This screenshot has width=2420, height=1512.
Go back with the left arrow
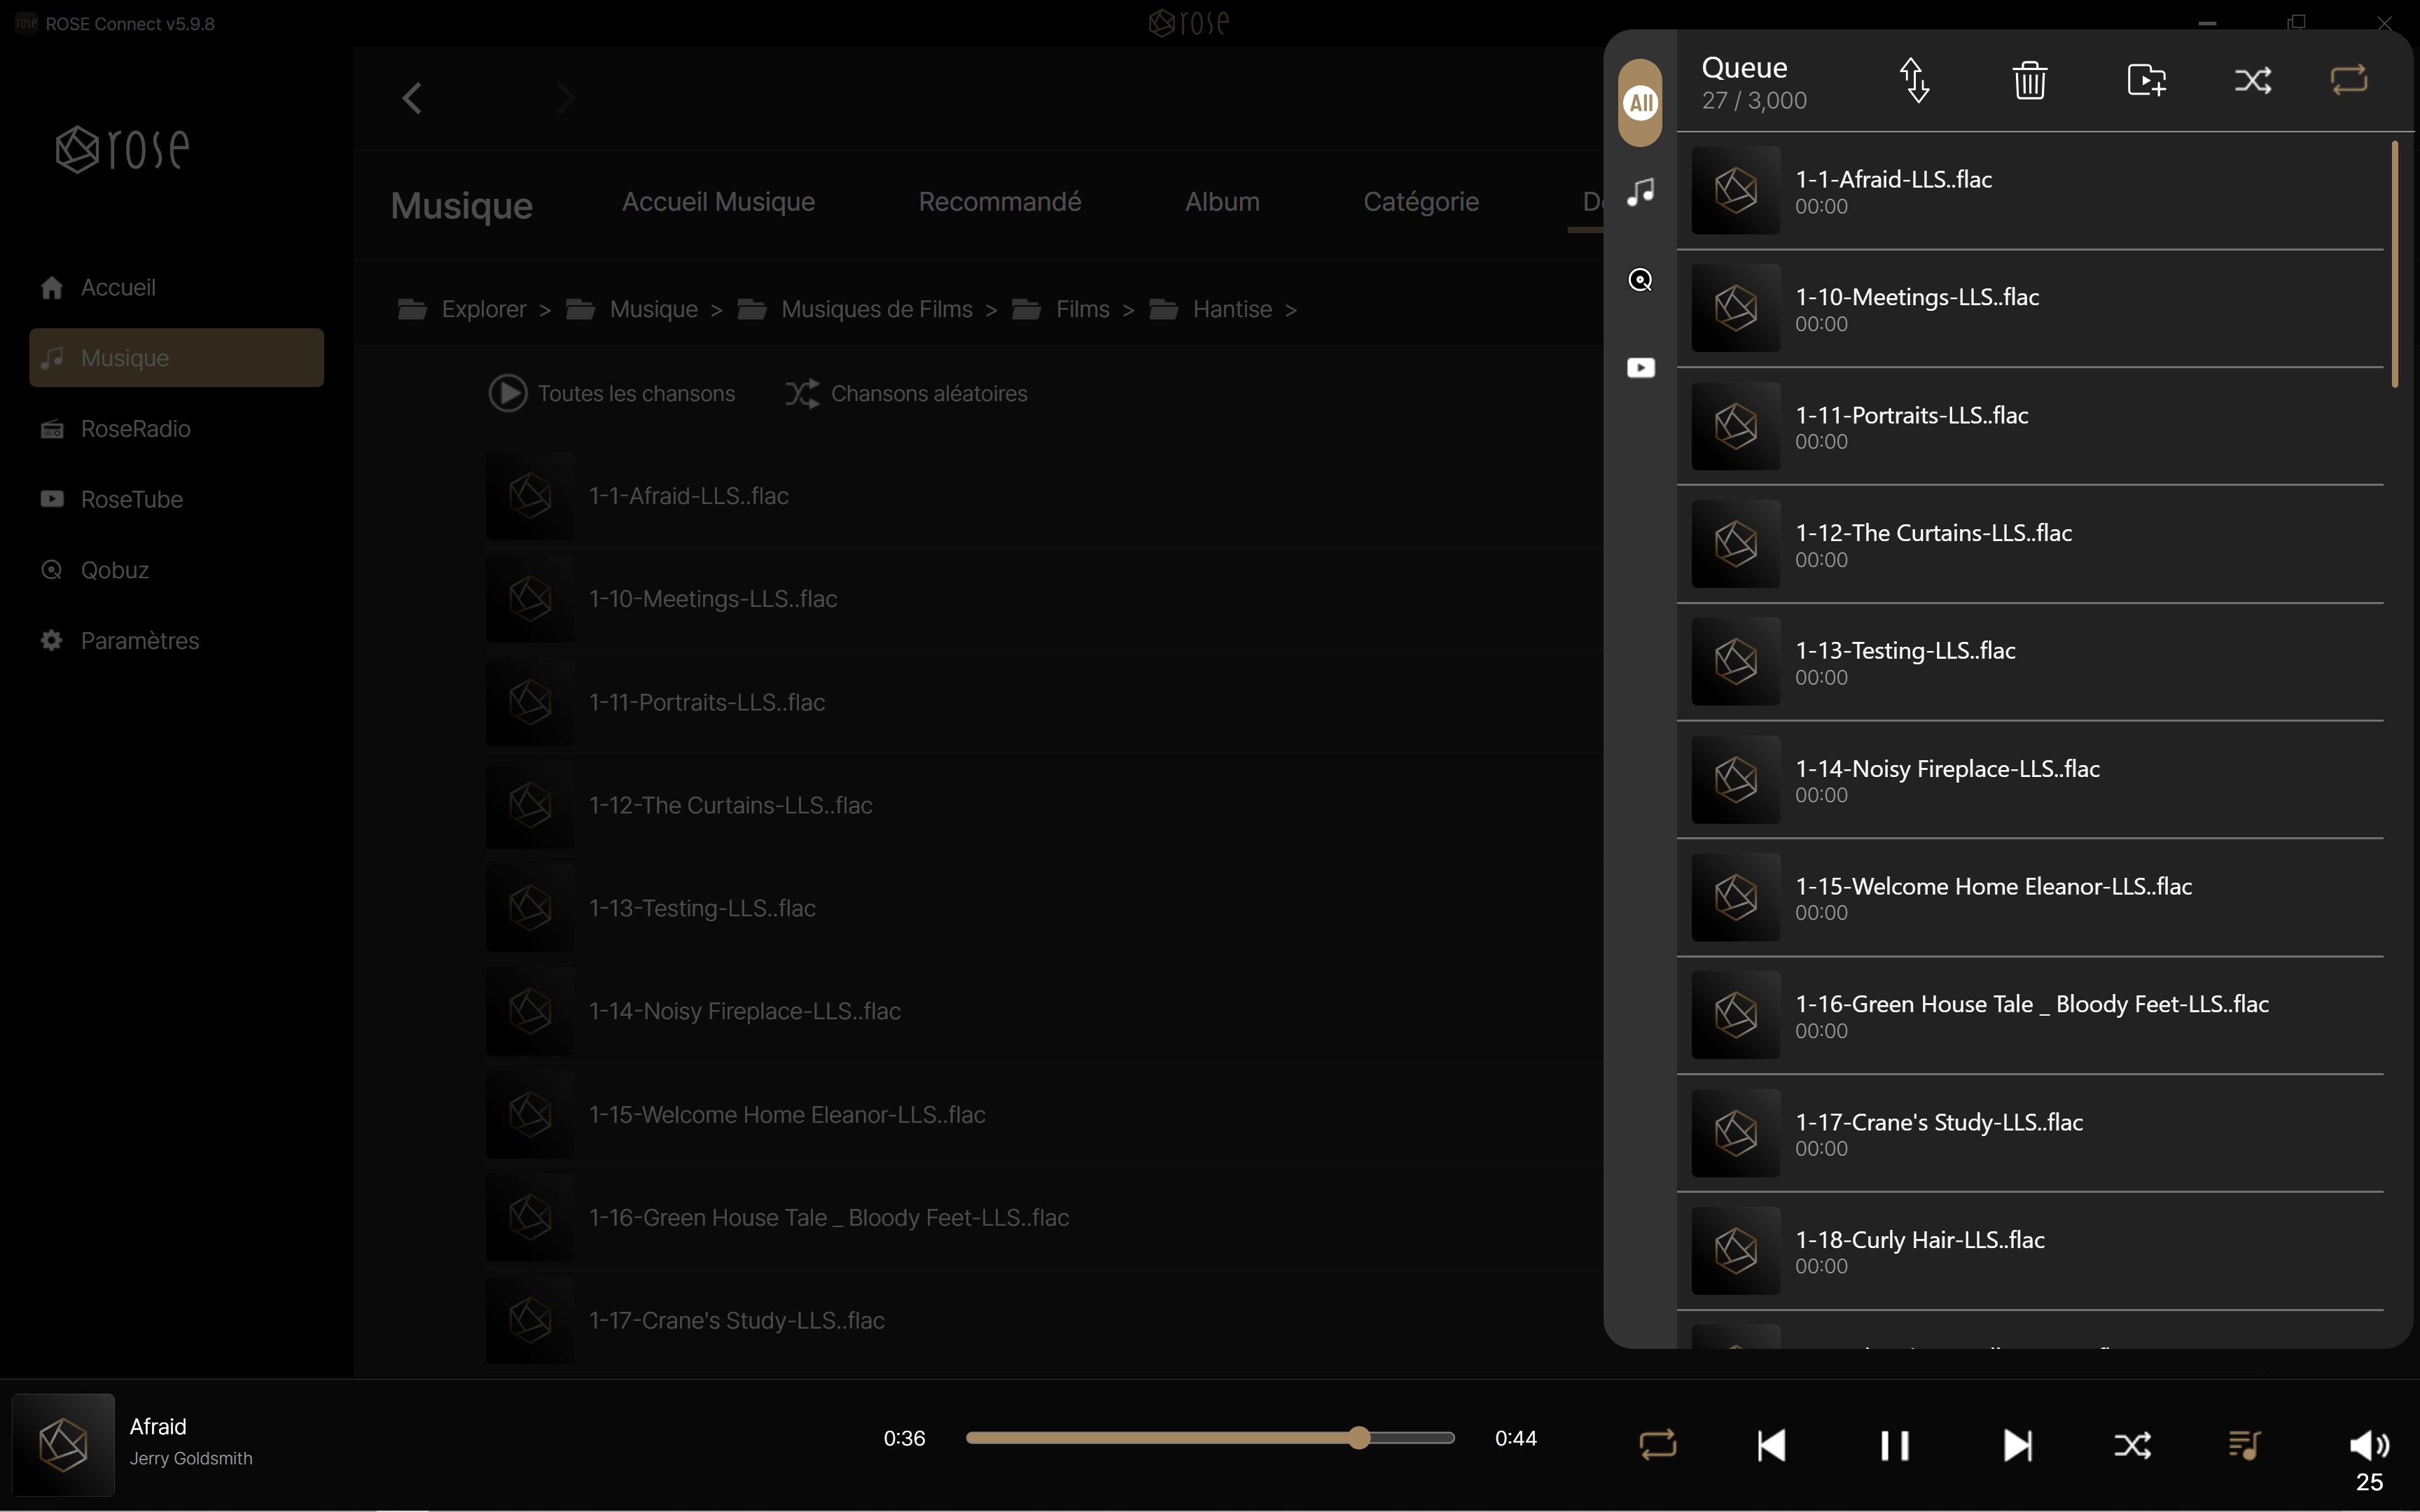coord(412,98)
